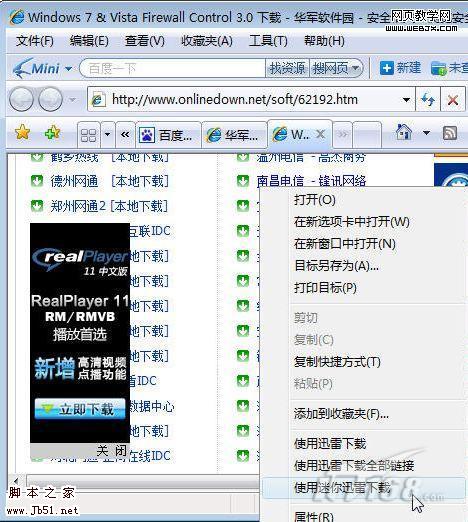
Task: Open the 工具(T) menu
Action: click(268, 41)
